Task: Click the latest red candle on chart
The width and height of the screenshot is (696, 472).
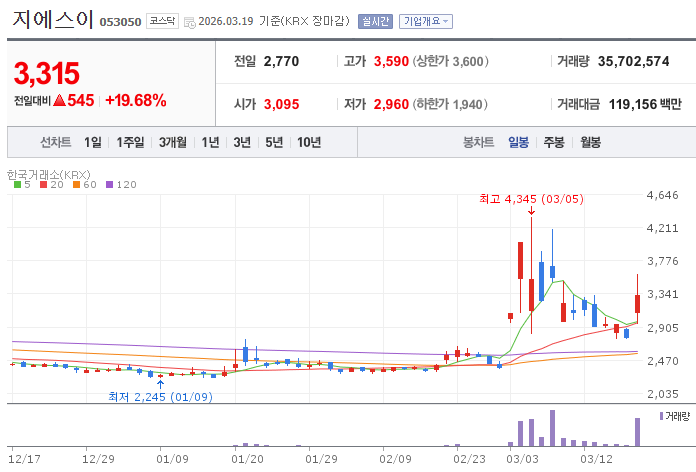Action: (637, 304)
